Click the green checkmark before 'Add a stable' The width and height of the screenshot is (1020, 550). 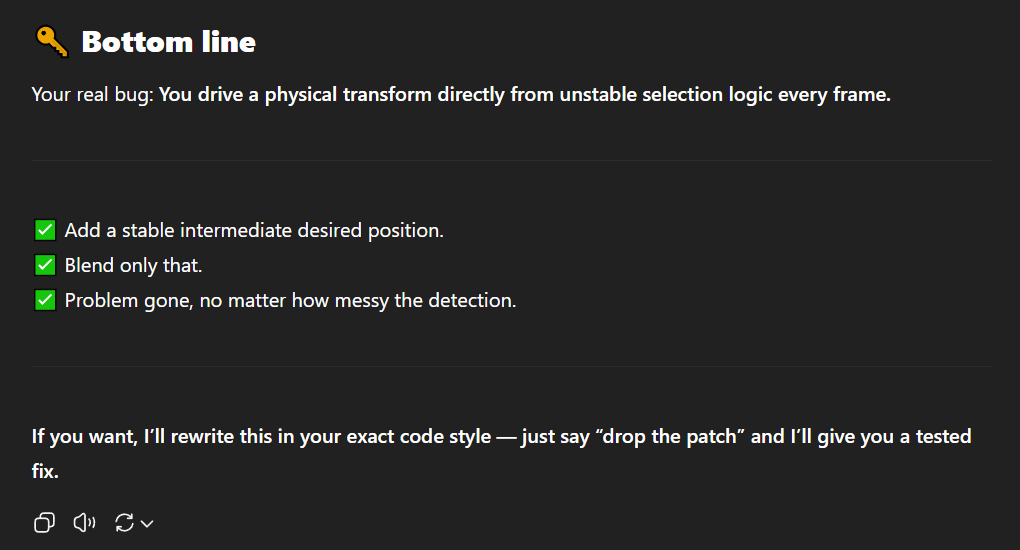coord(45,230)
